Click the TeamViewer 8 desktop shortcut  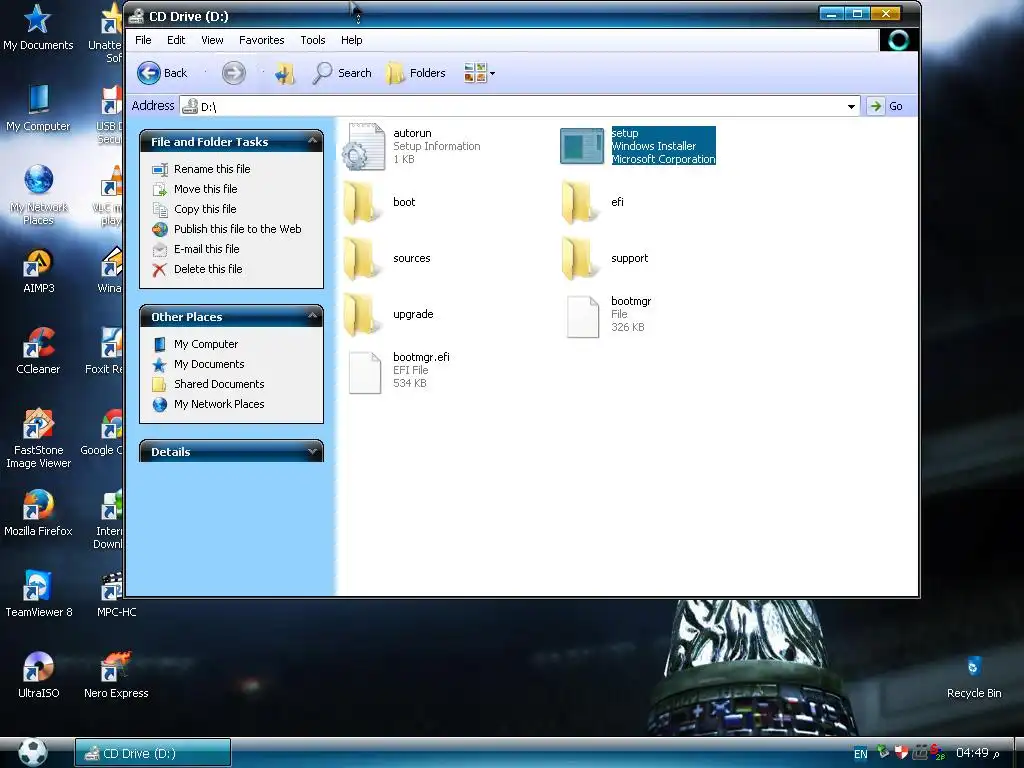[38, 594]
